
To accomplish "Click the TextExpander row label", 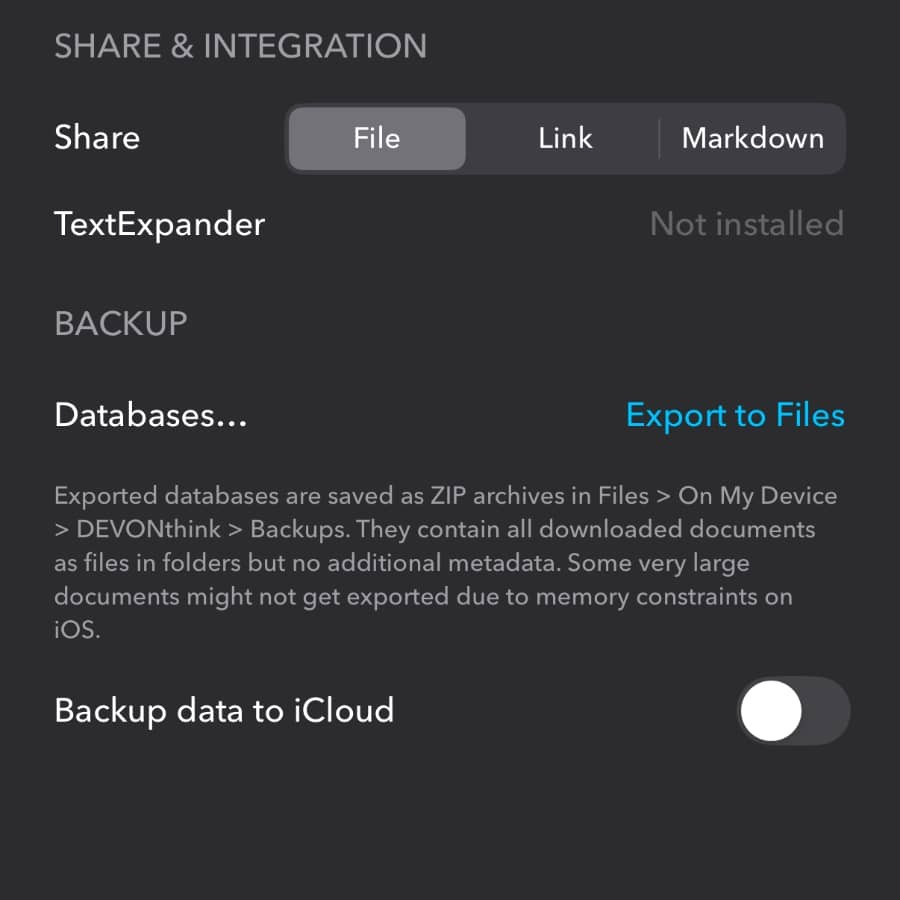I will [159, 224].
